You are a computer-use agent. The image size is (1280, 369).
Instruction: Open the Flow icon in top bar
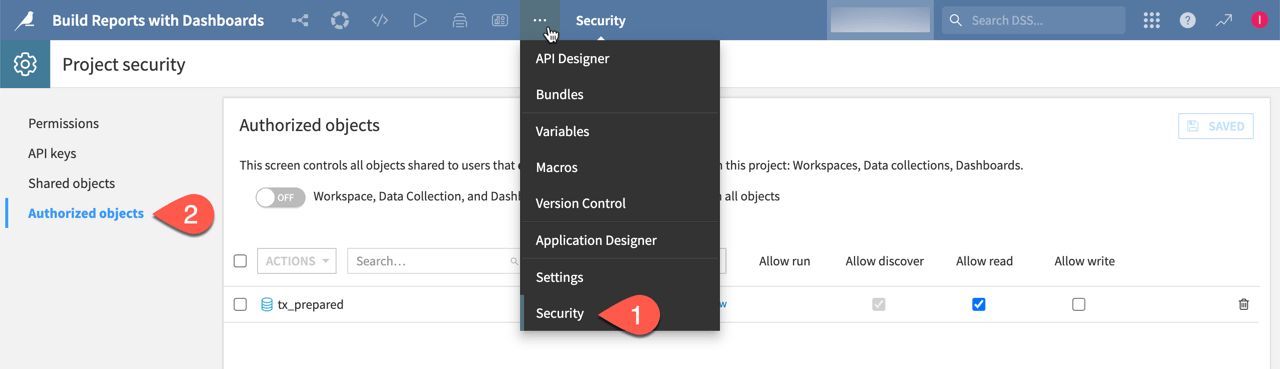click(x=300, y=20)
